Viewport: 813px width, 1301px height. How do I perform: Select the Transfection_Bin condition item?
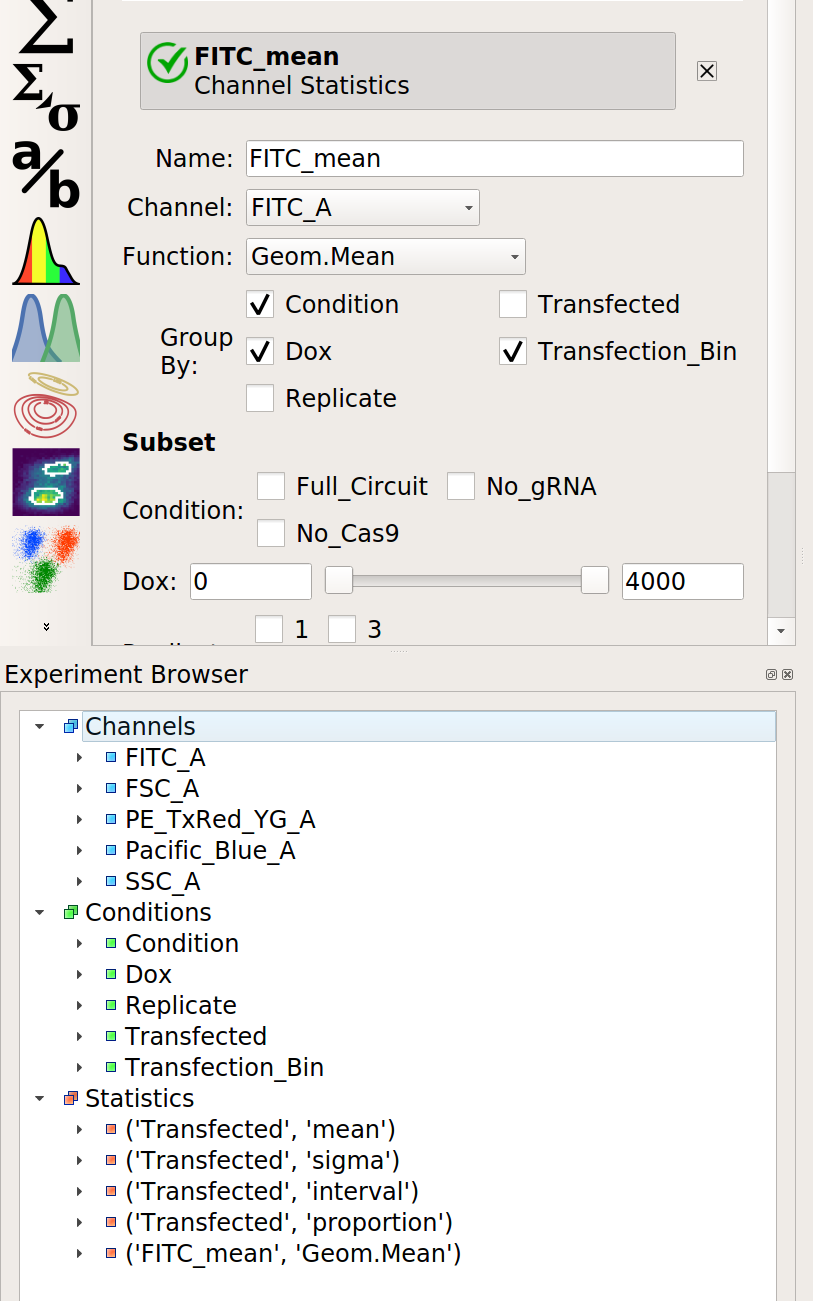click(224, 1068)
